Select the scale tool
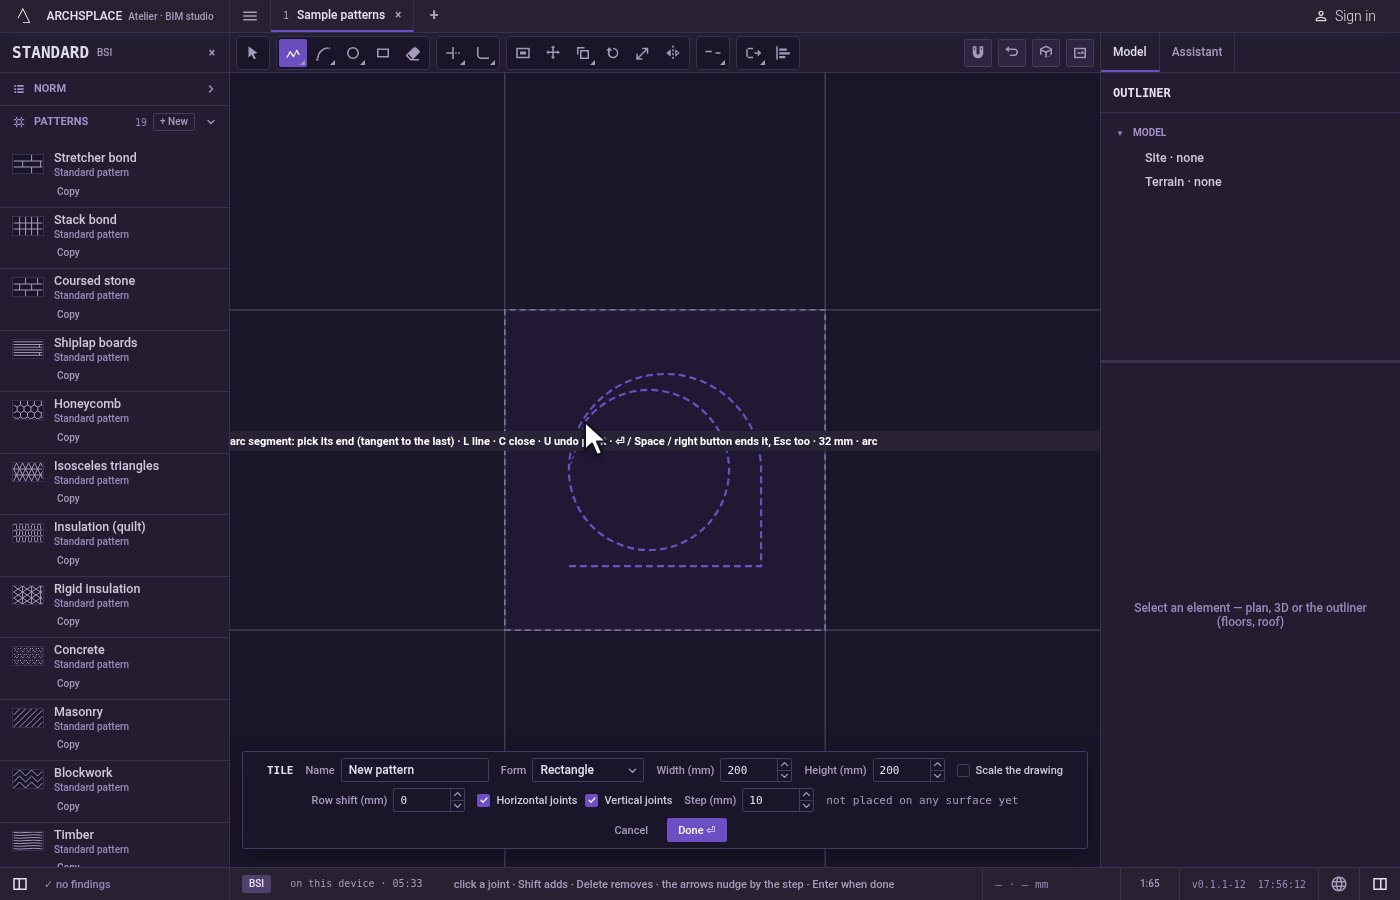This screenshot has height=900, width=1400. [x=643, y=54]
